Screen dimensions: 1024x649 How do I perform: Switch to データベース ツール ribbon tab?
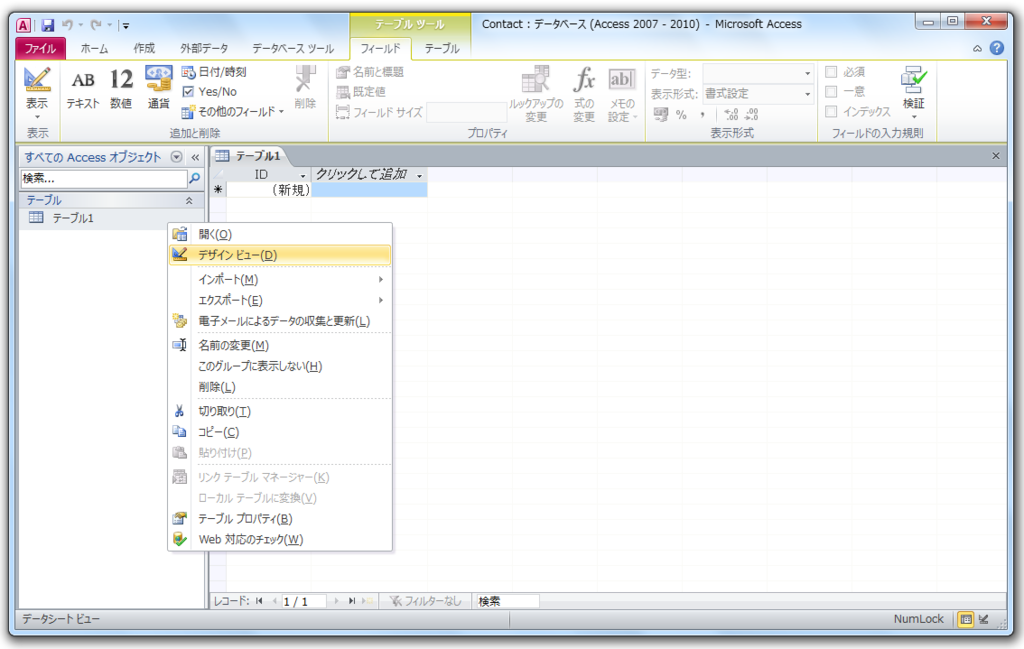[293, 48]
